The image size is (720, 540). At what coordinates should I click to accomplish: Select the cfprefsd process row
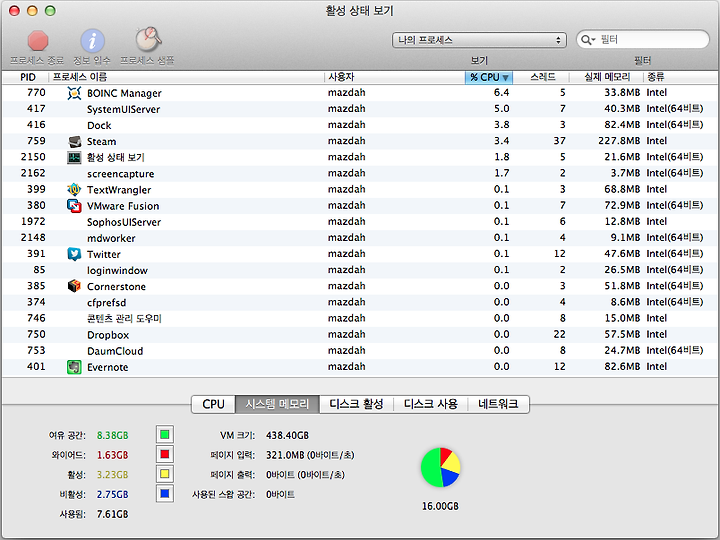pos(360,302)
